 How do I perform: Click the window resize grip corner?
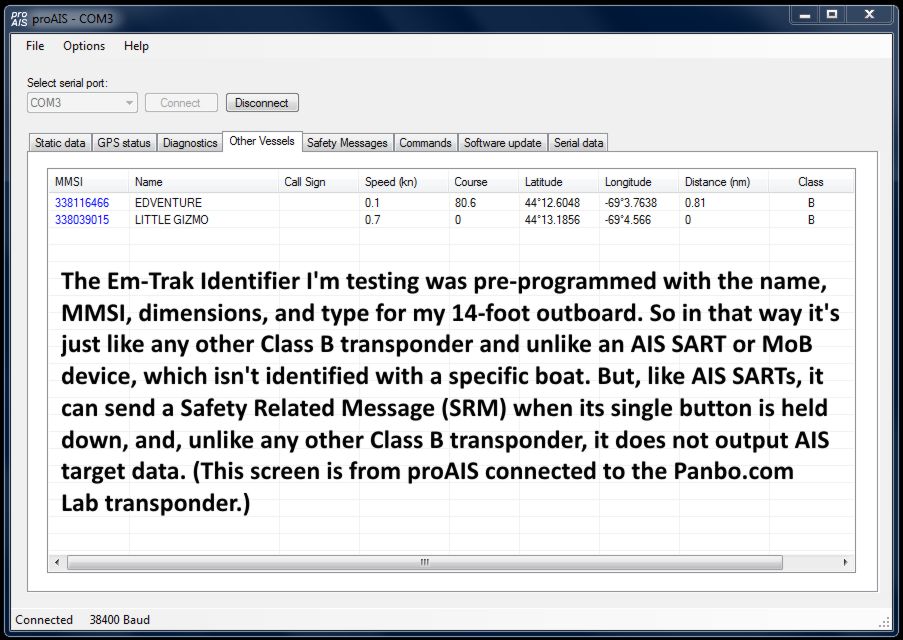click(x=885, y=622)
